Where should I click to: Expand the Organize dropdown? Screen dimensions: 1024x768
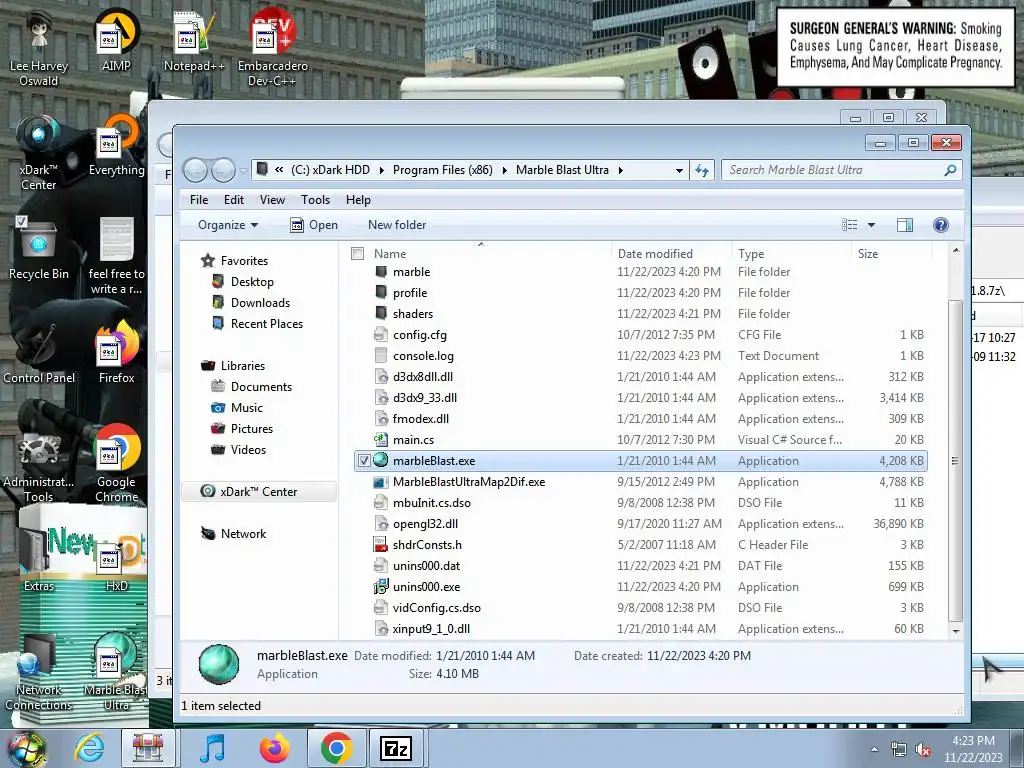pos(228,225)
